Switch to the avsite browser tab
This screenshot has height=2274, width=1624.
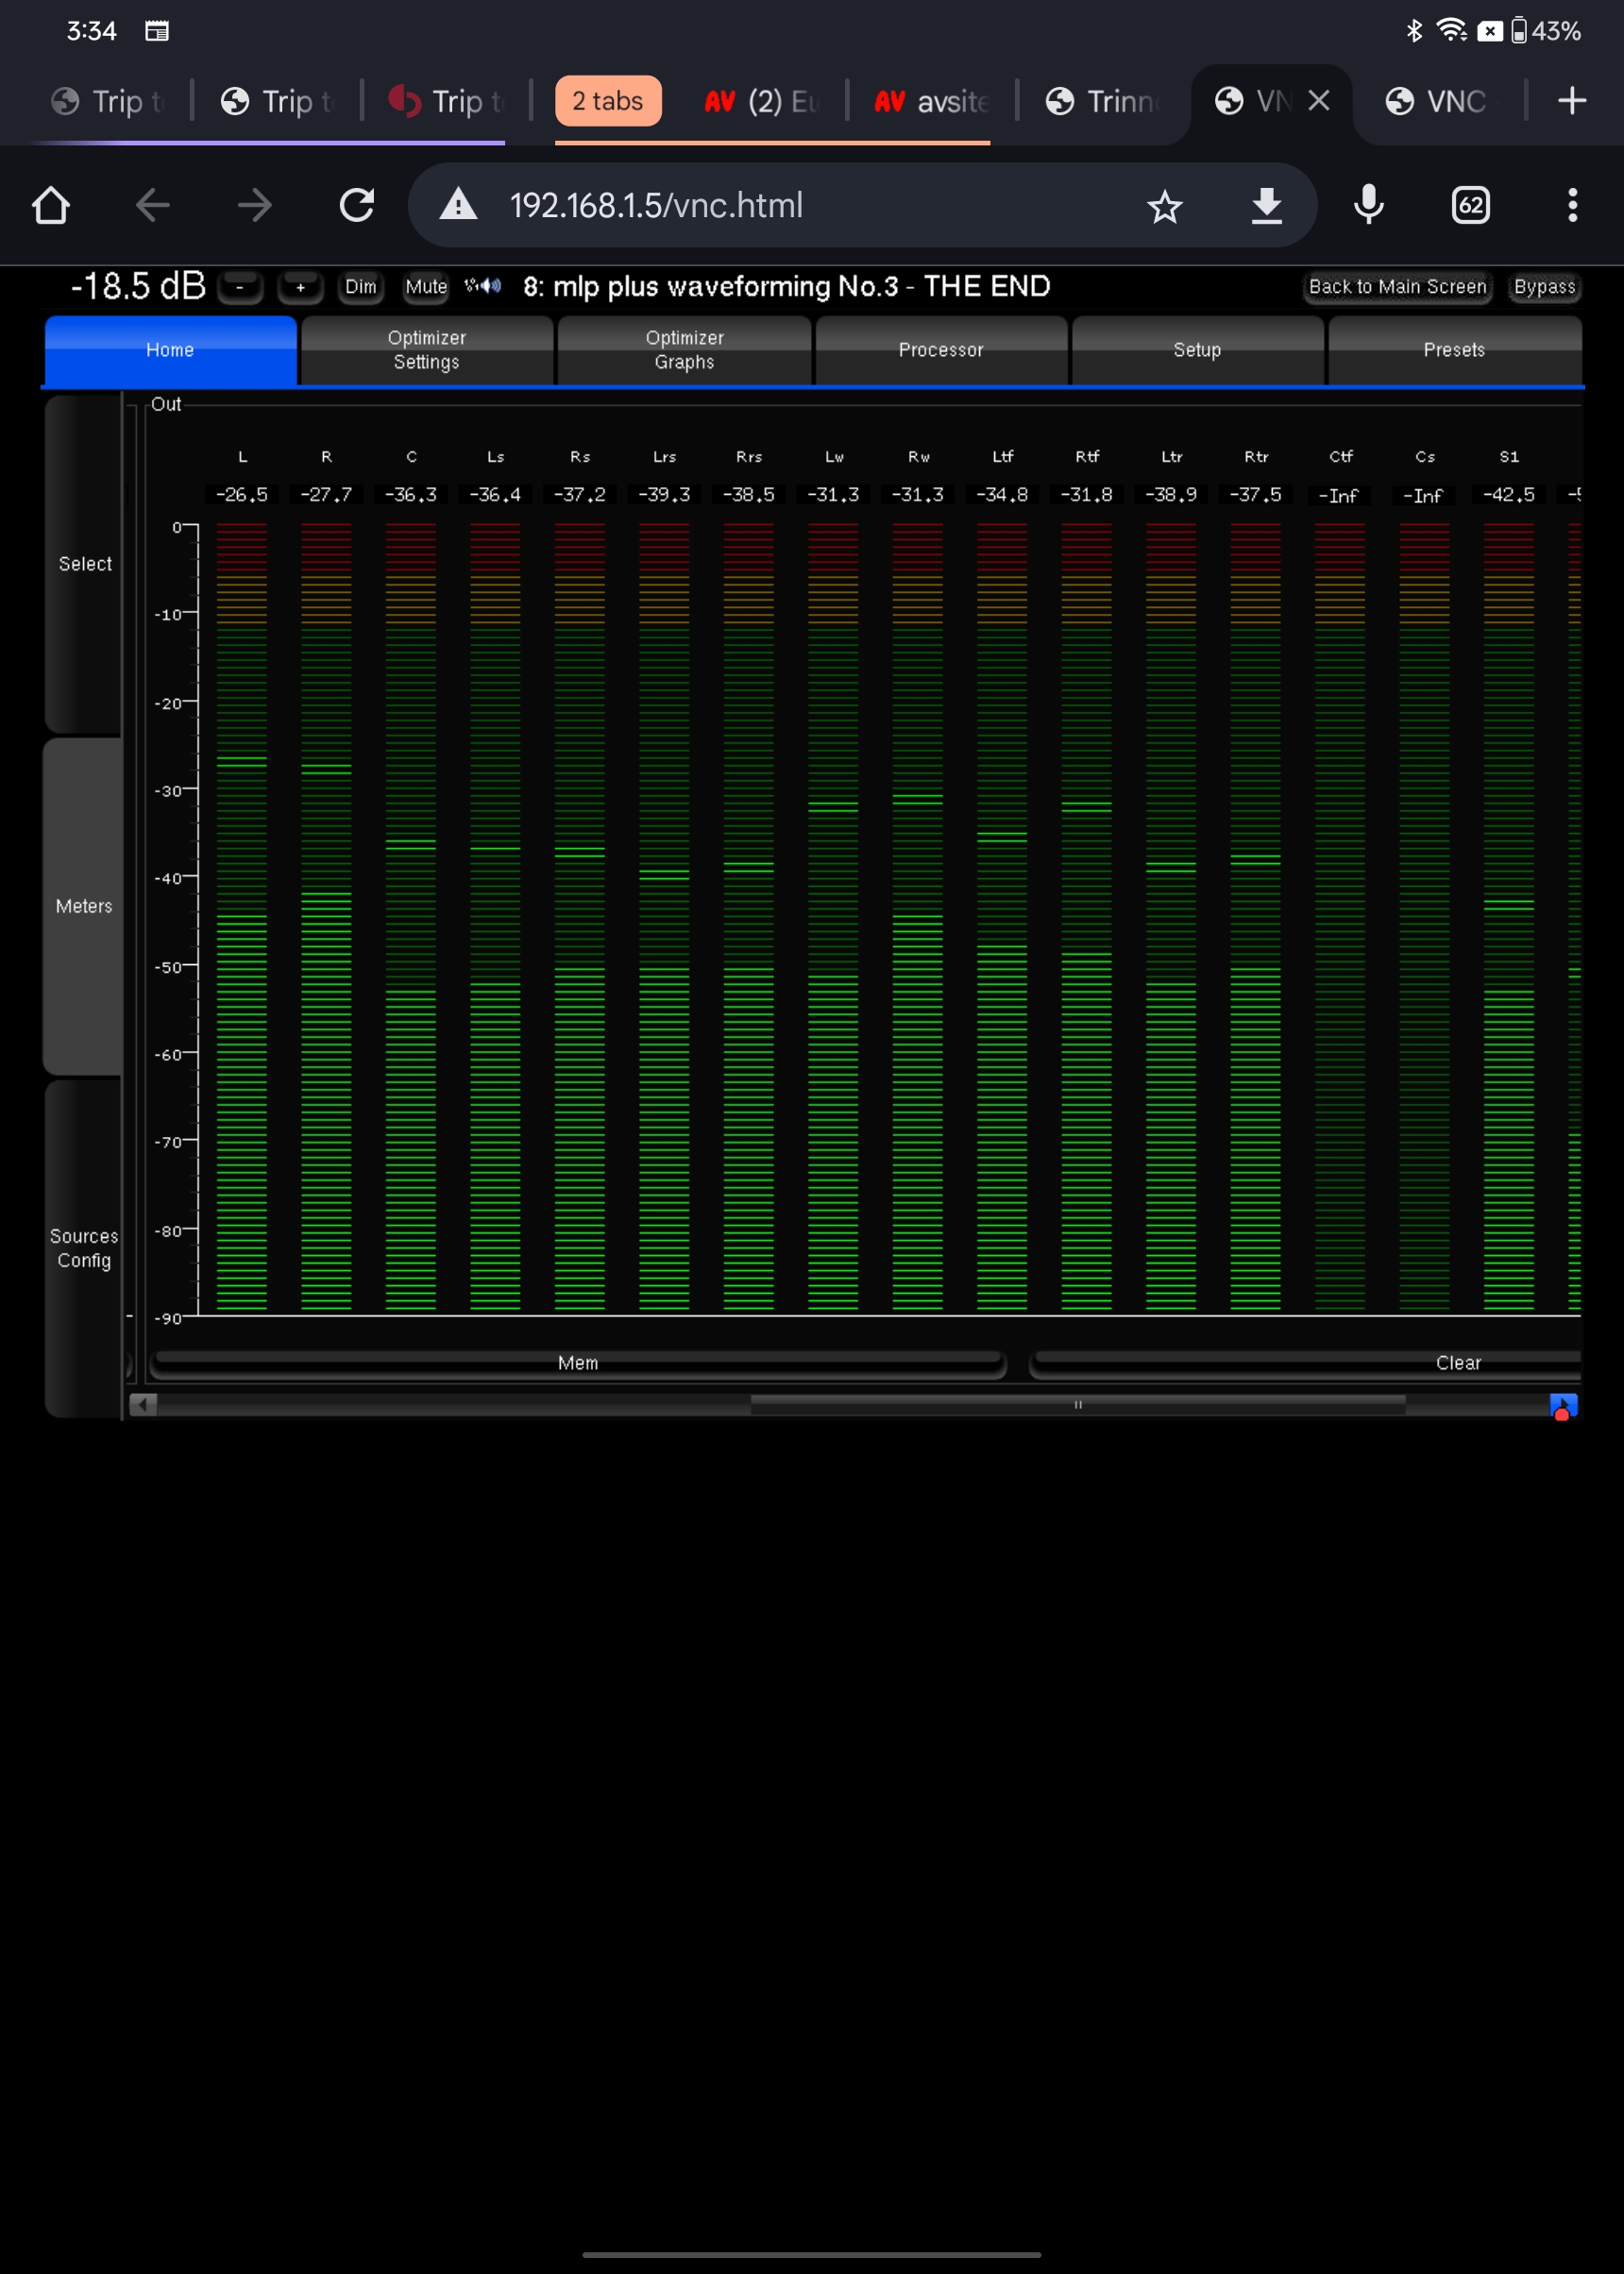point(932,101)
